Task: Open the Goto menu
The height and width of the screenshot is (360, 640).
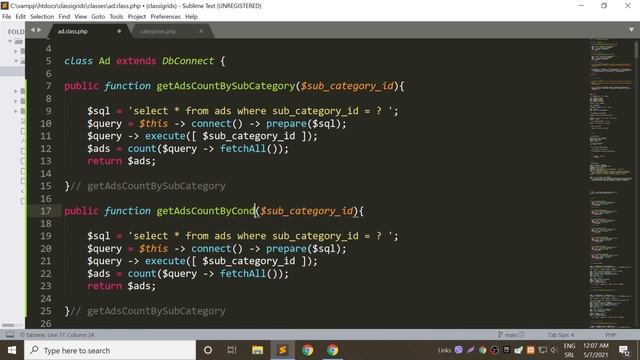Action: tap(98, 17)
